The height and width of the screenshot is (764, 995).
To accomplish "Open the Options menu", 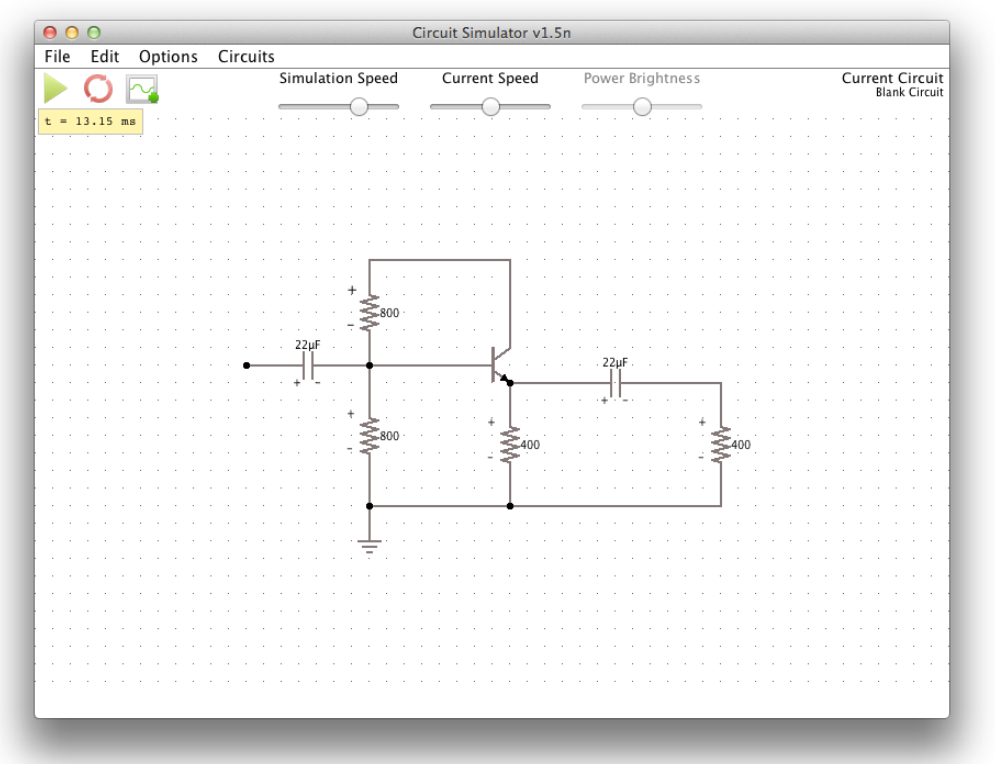I will click(168, 56).
